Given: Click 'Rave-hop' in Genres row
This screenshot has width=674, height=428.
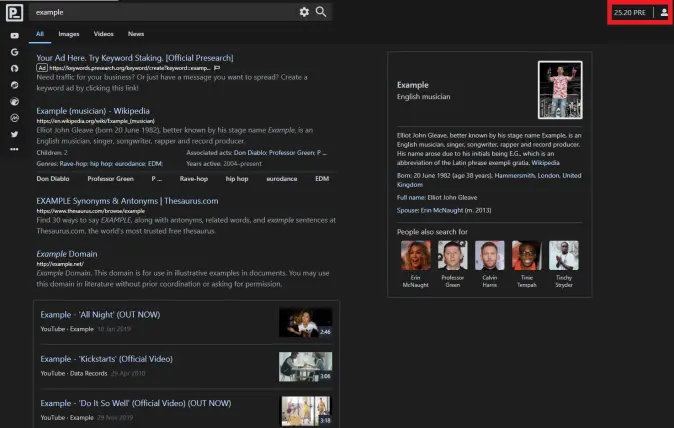Looking at the screenshot, I should (74, 164).
